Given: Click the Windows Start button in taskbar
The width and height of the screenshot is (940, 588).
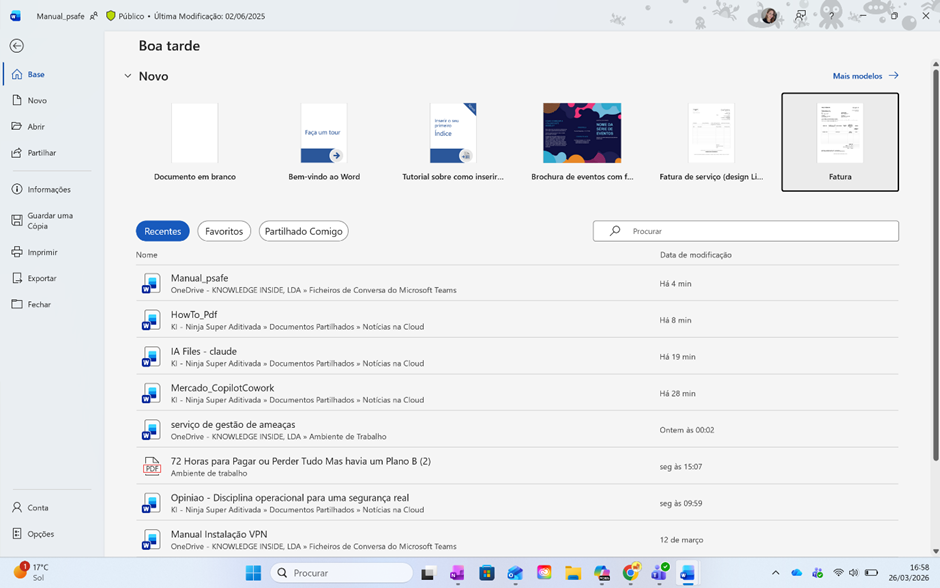Looking at the screenshot, I should (254, 573).
